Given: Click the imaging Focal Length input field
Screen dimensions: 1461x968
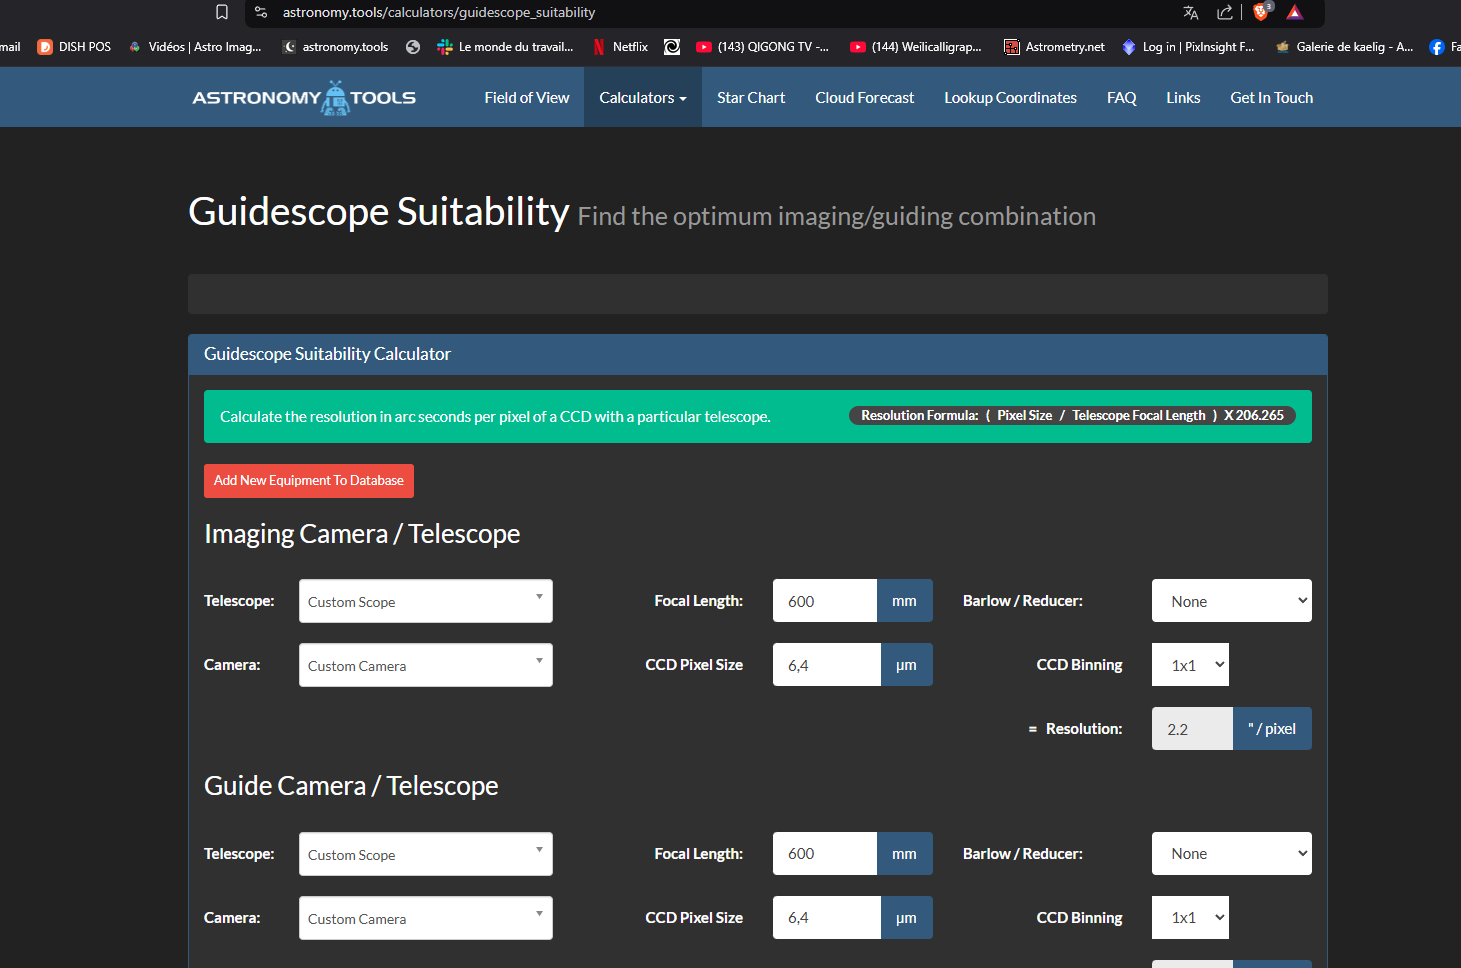Looking at the screenshot, I should 825,601.
